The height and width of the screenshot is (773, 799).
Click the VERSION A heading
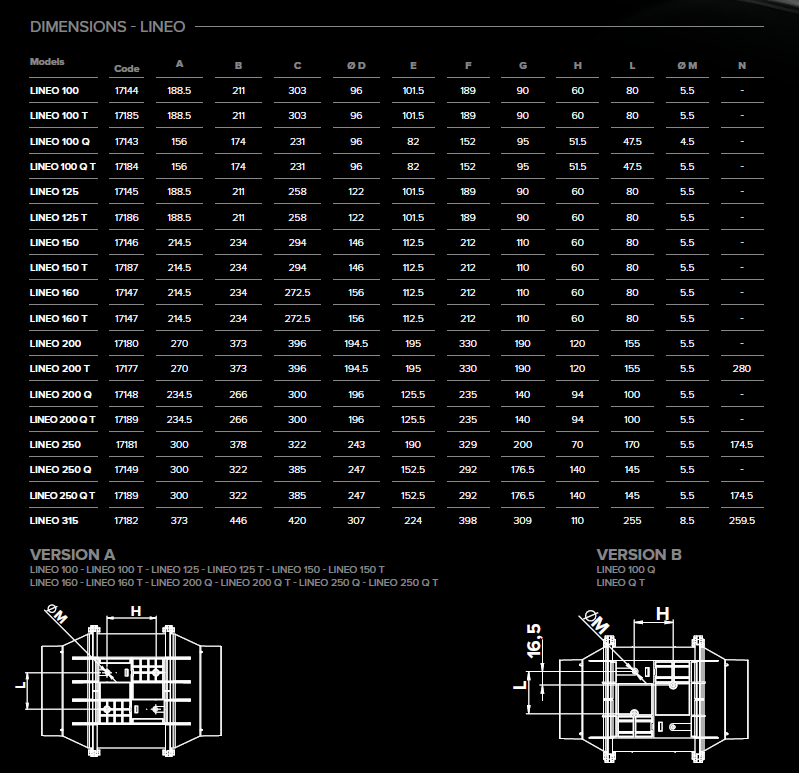pos(73,554)
